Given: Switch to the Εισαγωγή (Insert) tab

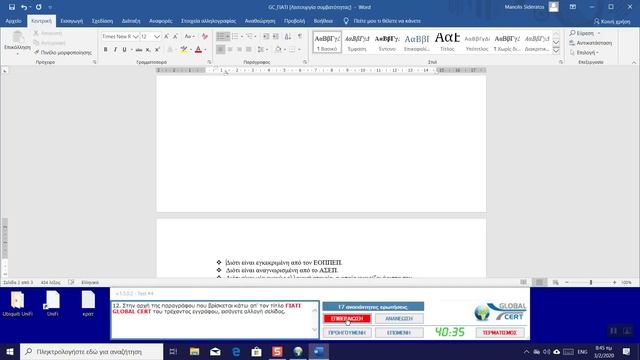Looking at the screenshot, I should tap(71, 21).
